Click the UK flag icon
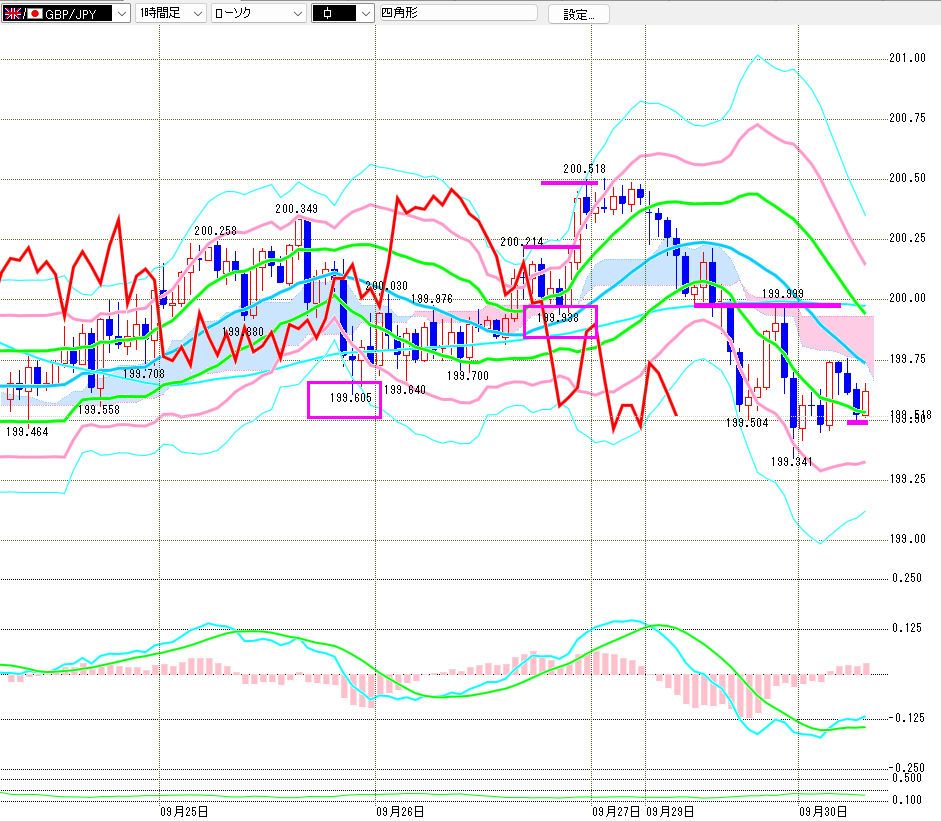941x821 pixels. click(11, 14)
